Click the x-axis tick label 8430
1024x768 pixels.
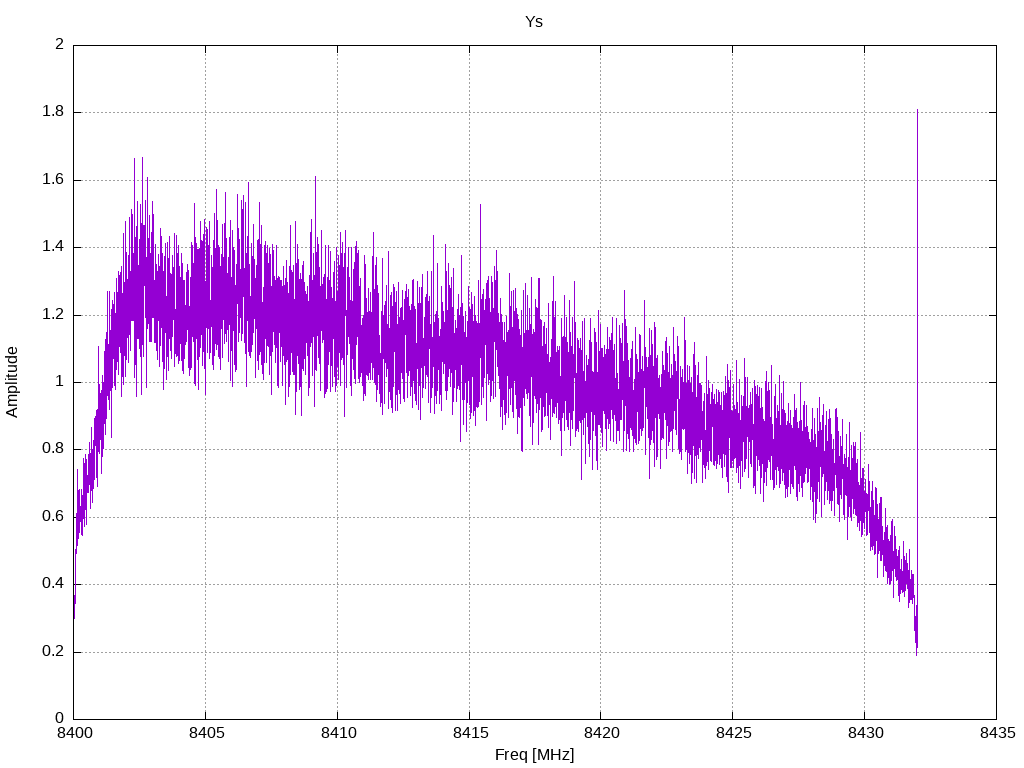[865, 733]
